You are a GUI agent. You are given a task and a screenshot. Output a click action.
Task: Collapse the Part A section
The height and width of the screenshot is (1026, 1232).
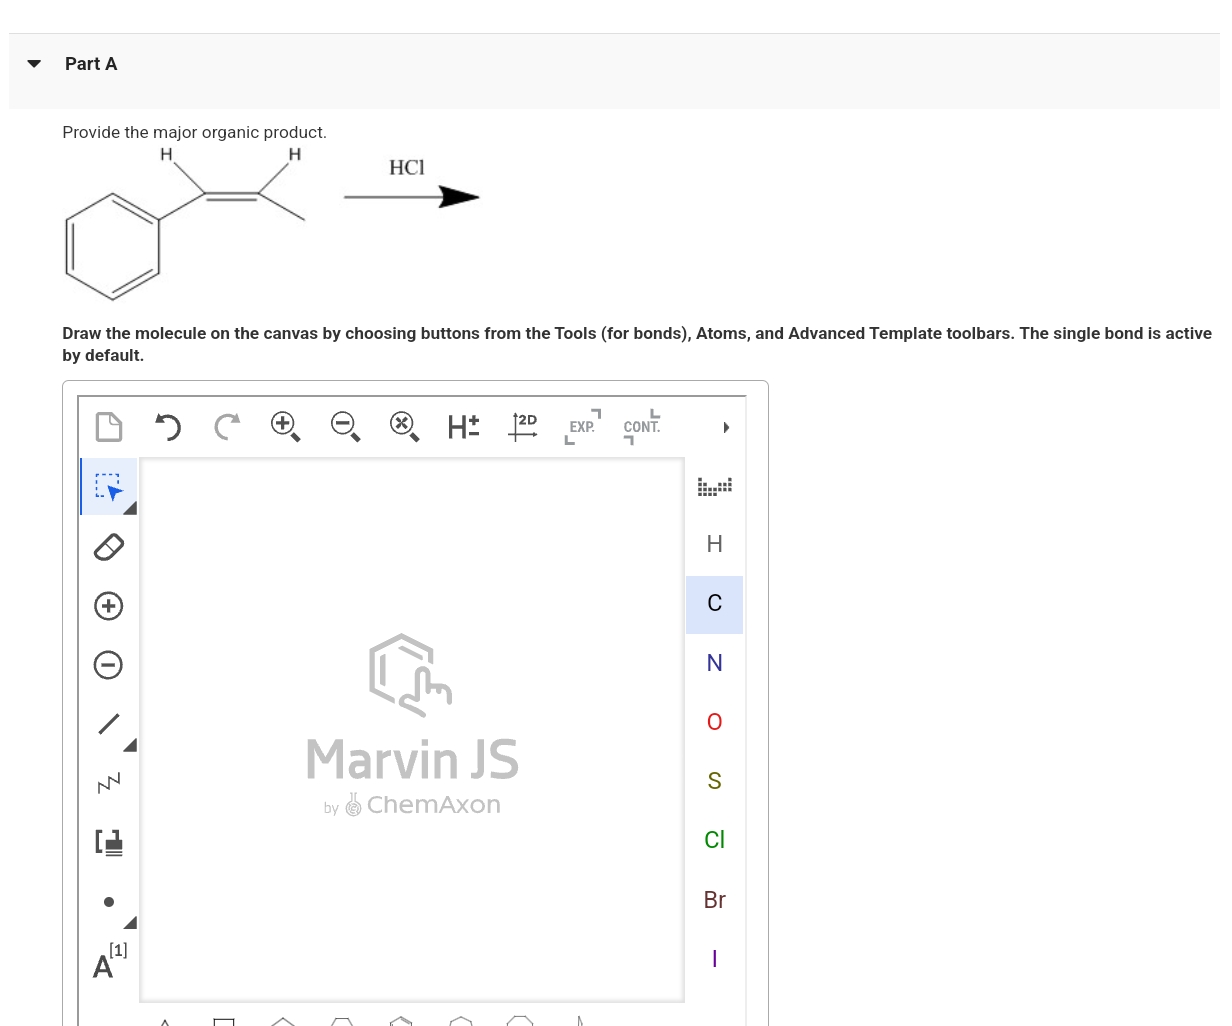pyautogui.click(x=33, y=63)
